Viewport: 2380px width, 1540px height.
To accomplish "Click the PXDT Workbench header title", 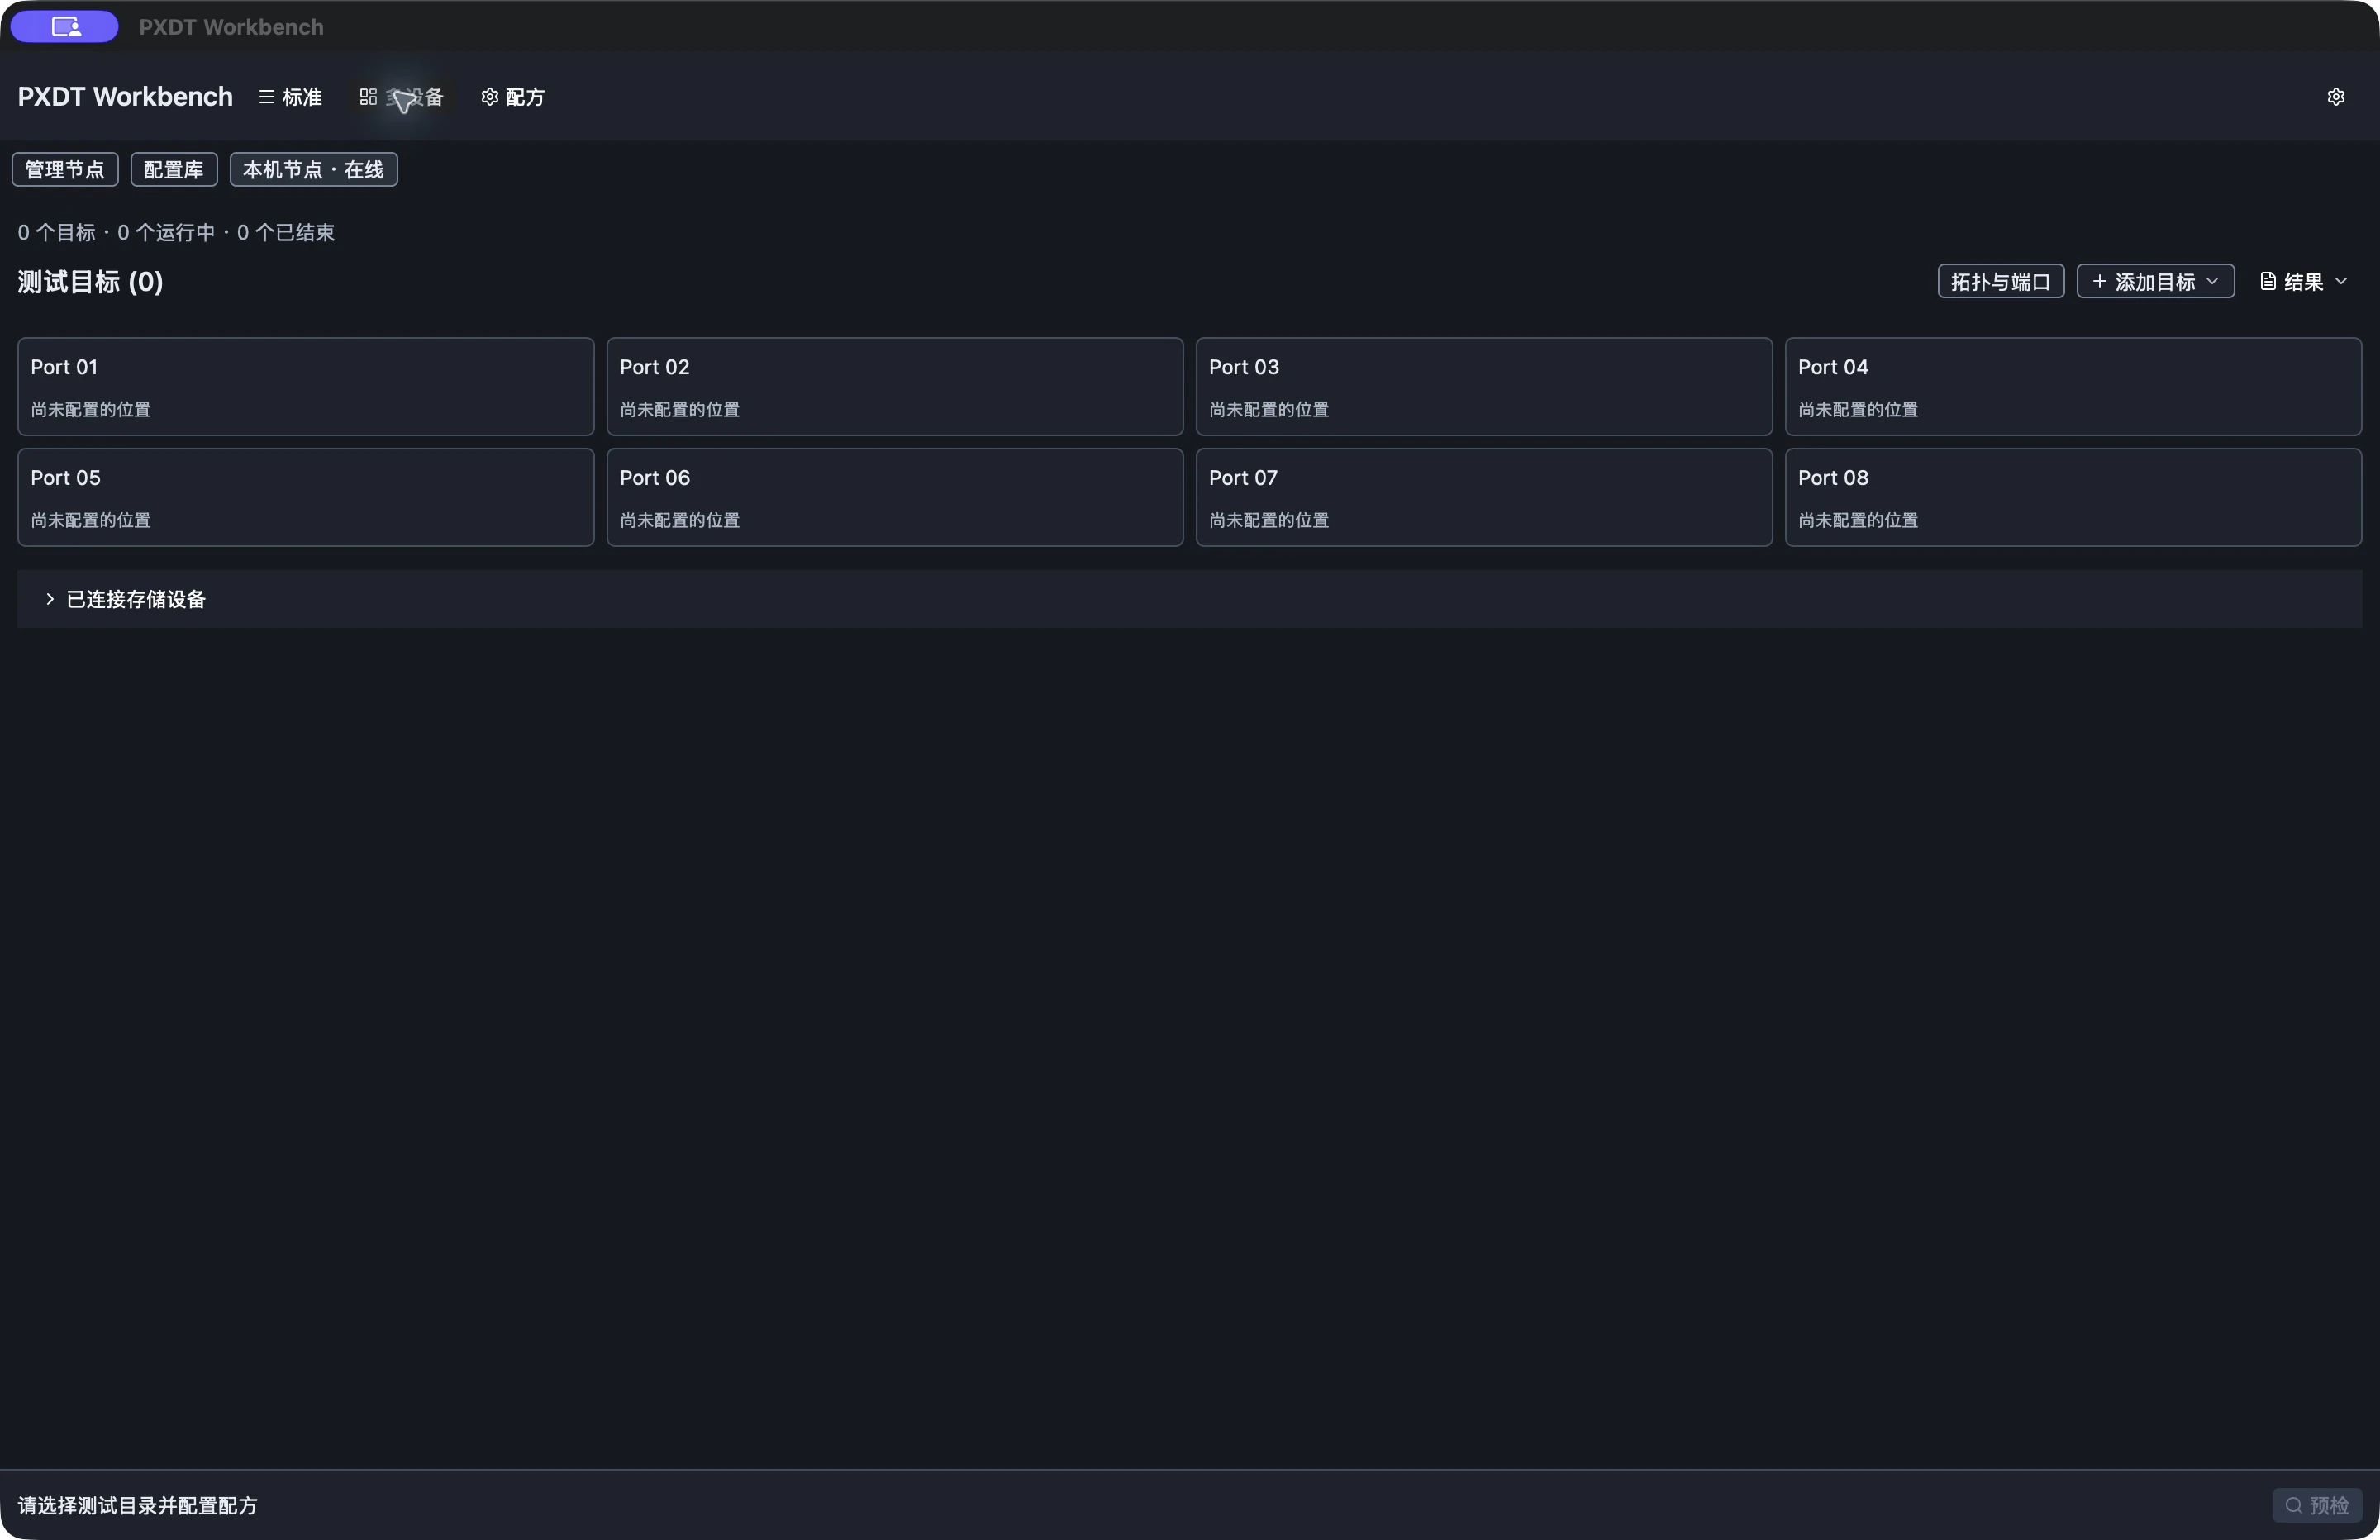I will [x=125, y=97].
